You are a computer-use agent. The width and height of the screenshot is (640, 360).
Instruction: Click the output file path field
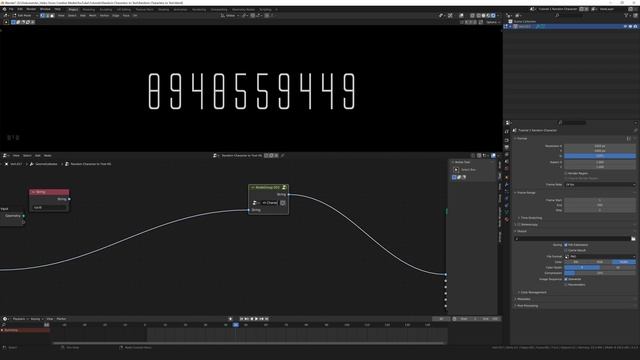(x=572, y=238)
